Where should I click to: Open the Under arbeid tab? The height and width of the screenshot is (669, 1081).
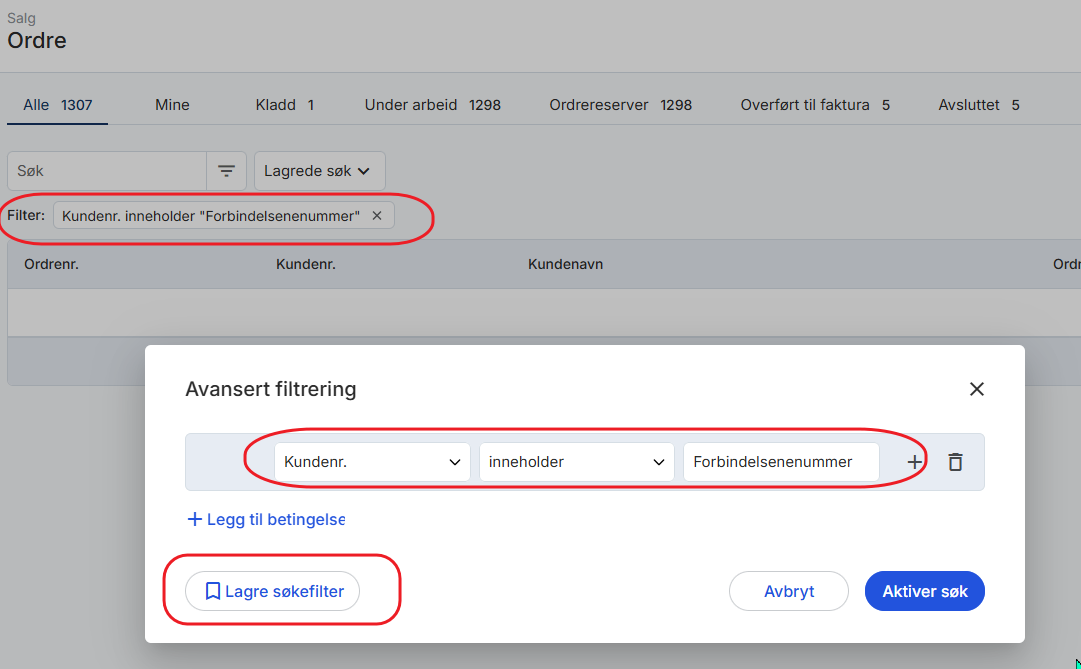432,104
